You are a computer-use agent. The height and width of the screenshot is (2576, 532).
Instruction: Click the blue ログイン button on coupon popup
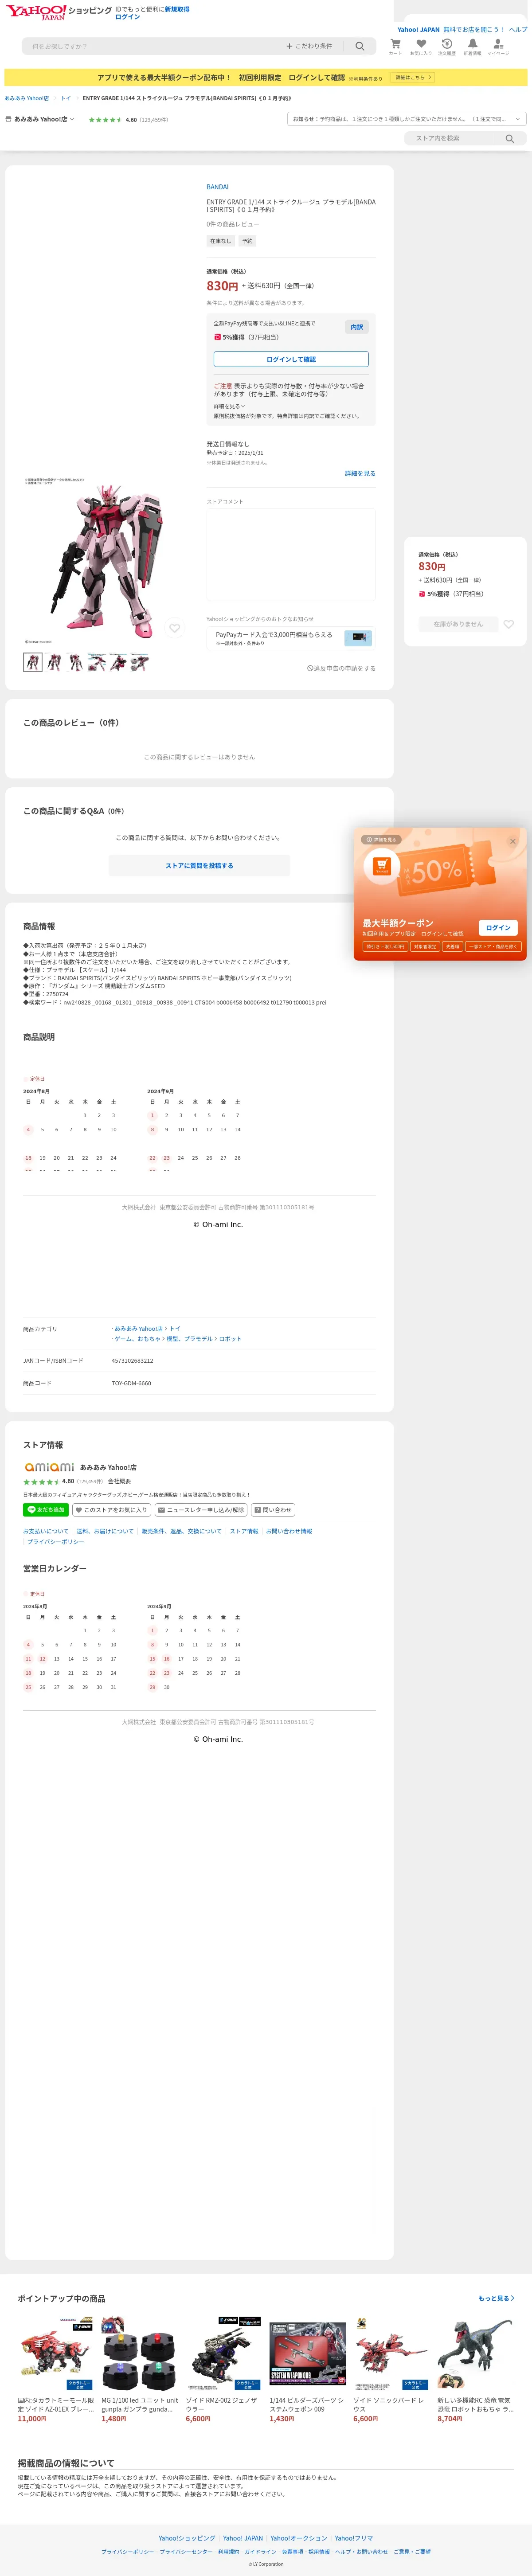[498, 928]
